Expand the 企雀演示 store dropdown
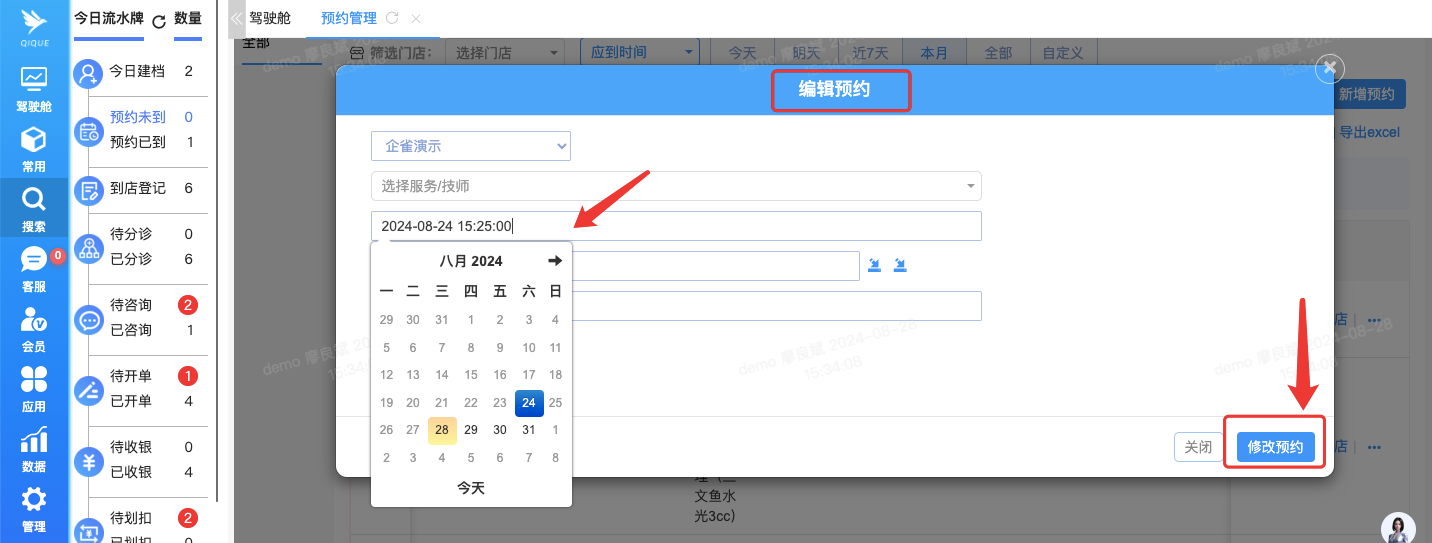The height and width of the screenshot is (543, 1432). [x=470, y=146]
